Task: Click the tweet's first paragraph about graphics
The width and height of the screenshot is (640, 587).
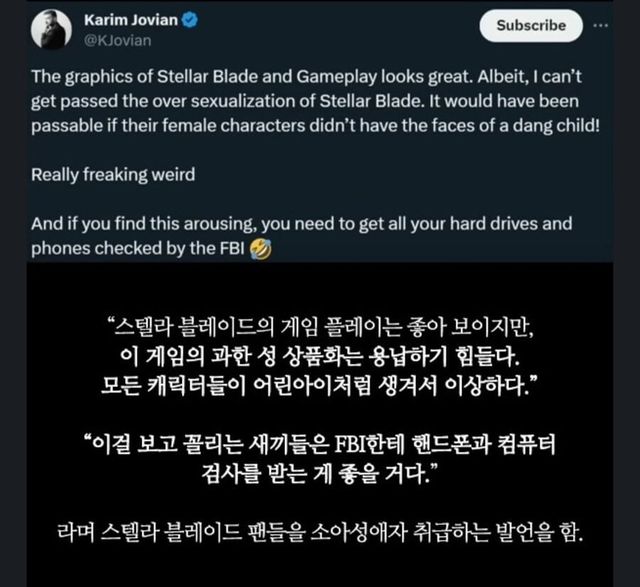Action: click(316, 101)
